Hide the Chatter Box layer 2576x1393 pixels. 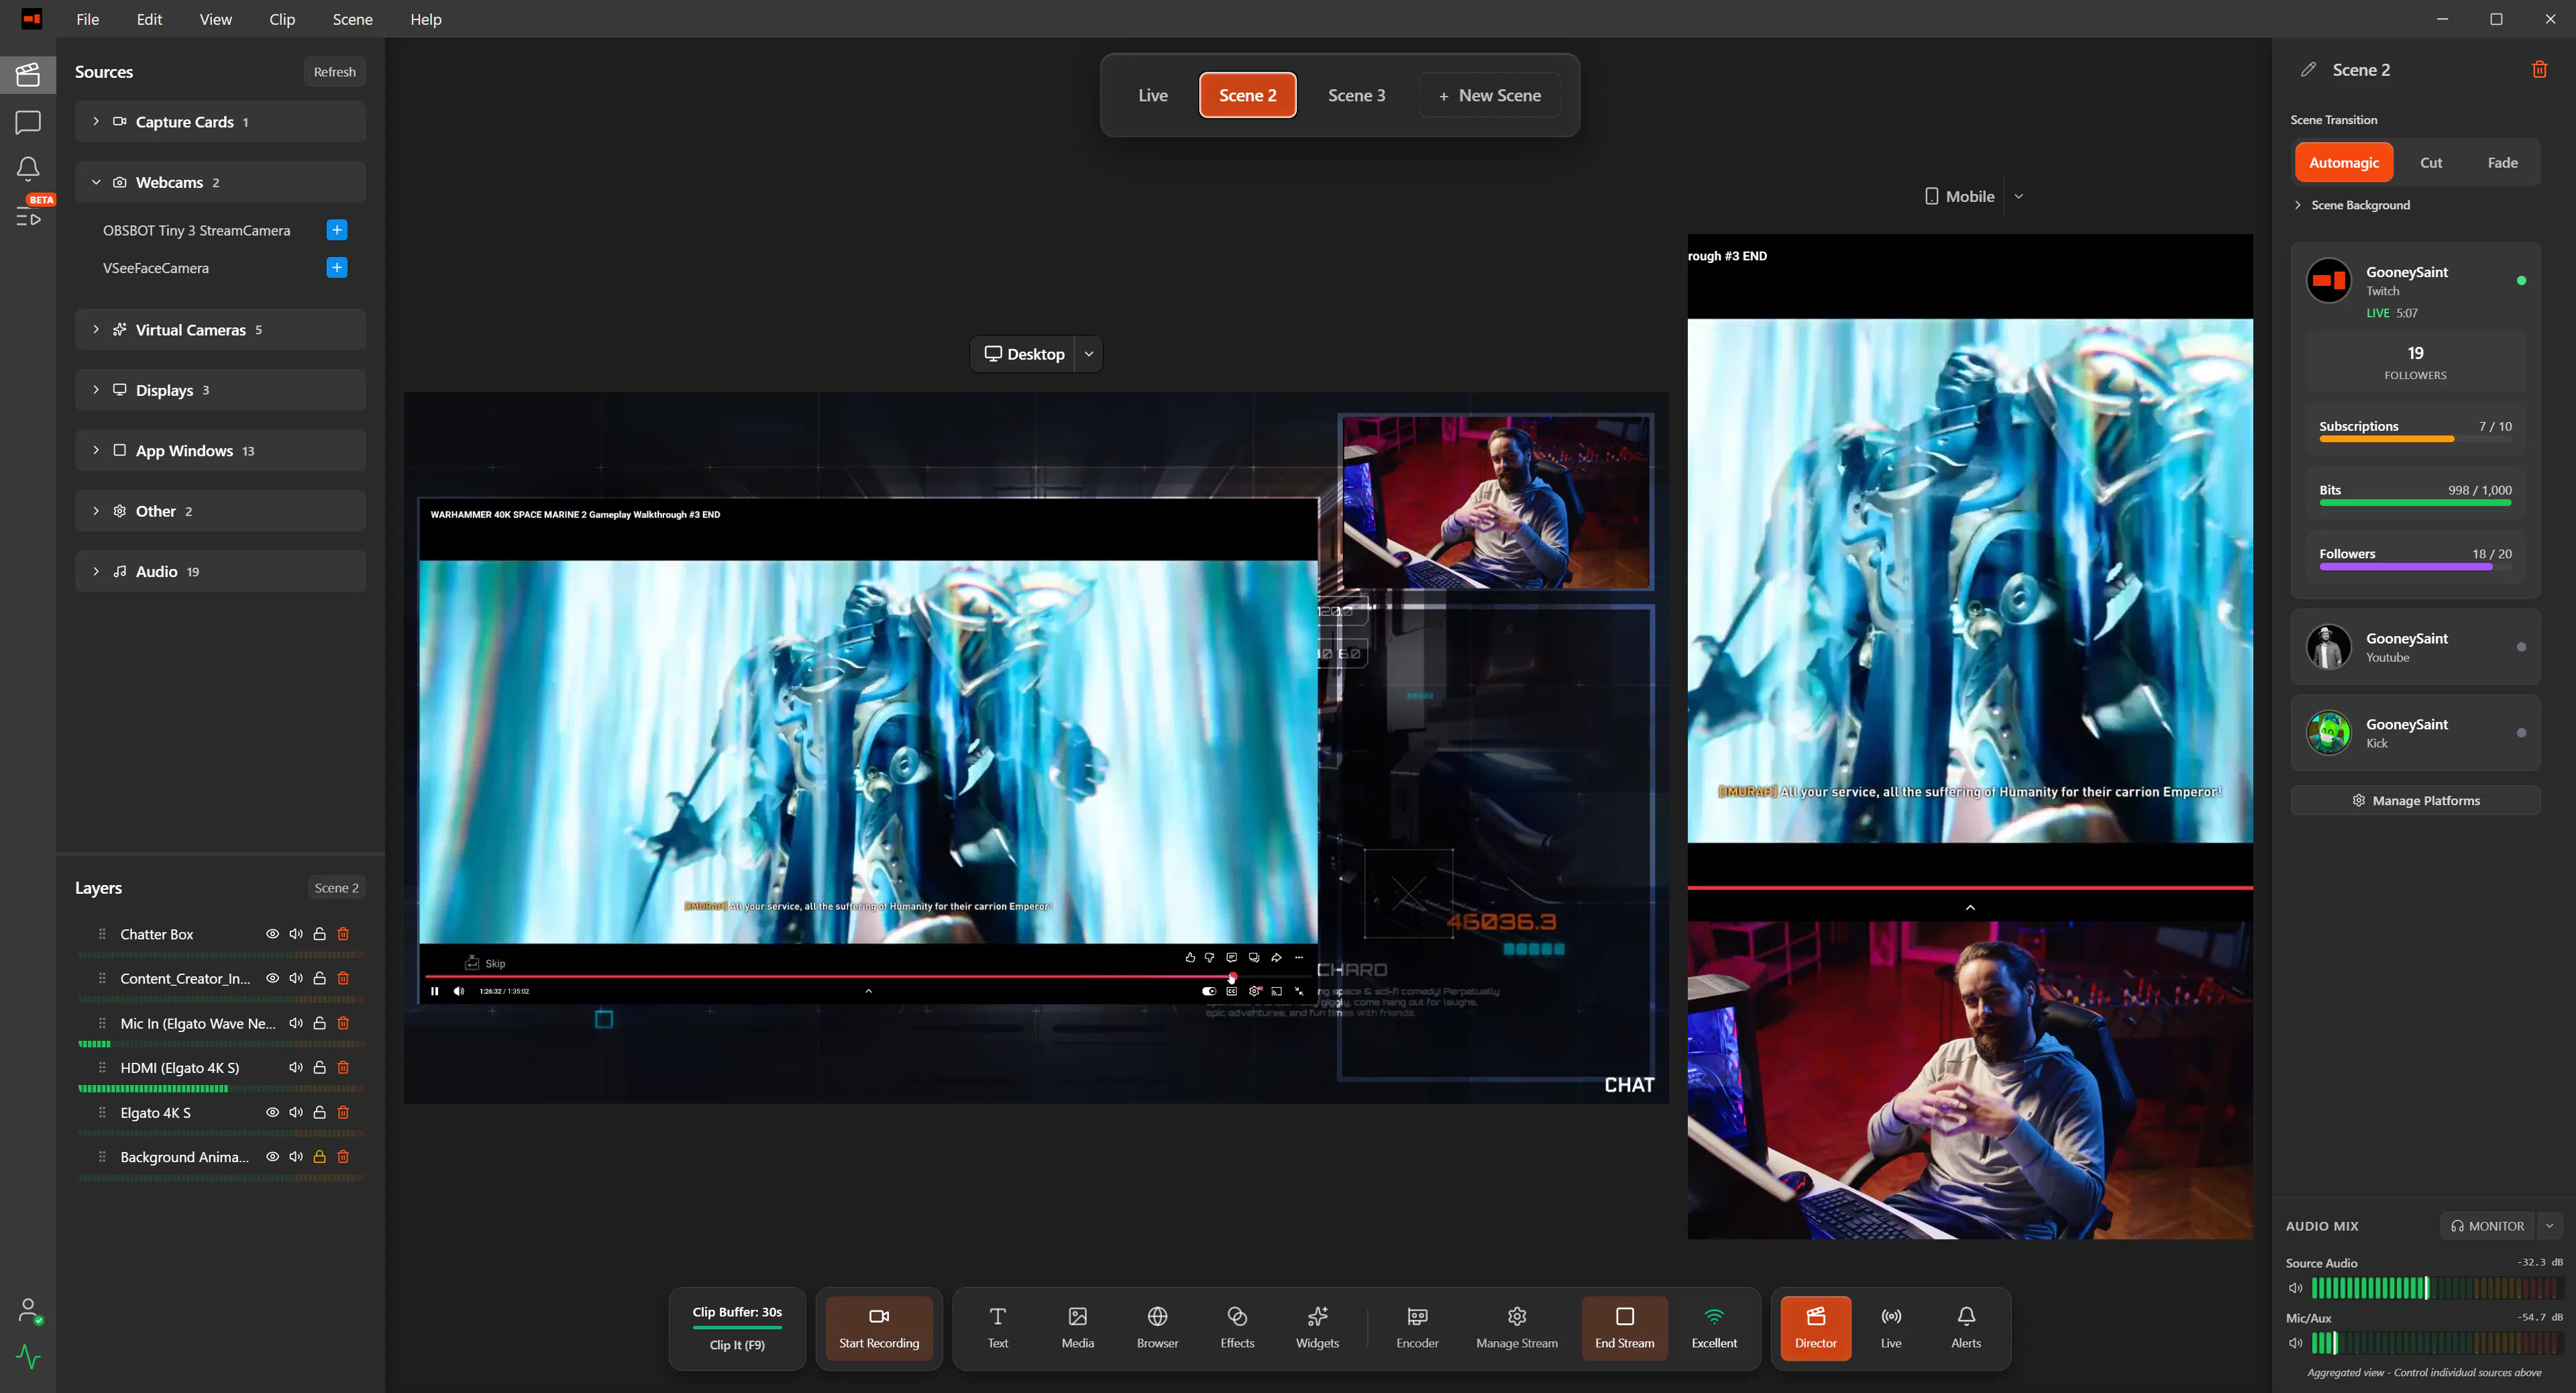coord(272,934)
